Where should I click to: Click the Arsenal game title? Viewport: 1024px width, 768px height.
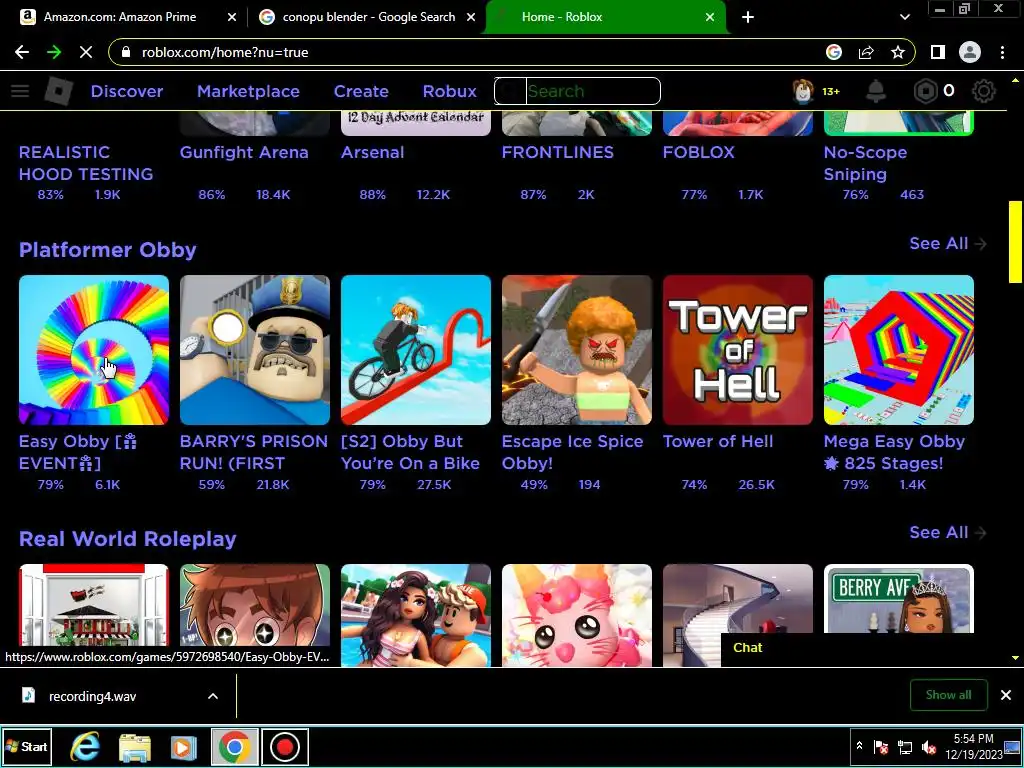pos(373,153)
